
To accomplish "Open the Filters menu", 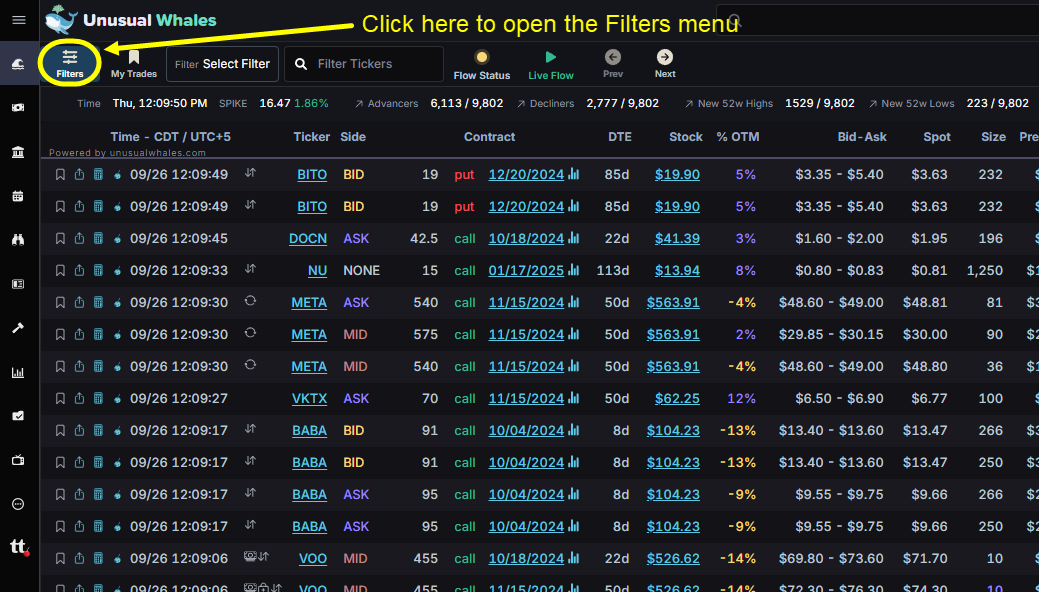I will (x=70, y=64).
